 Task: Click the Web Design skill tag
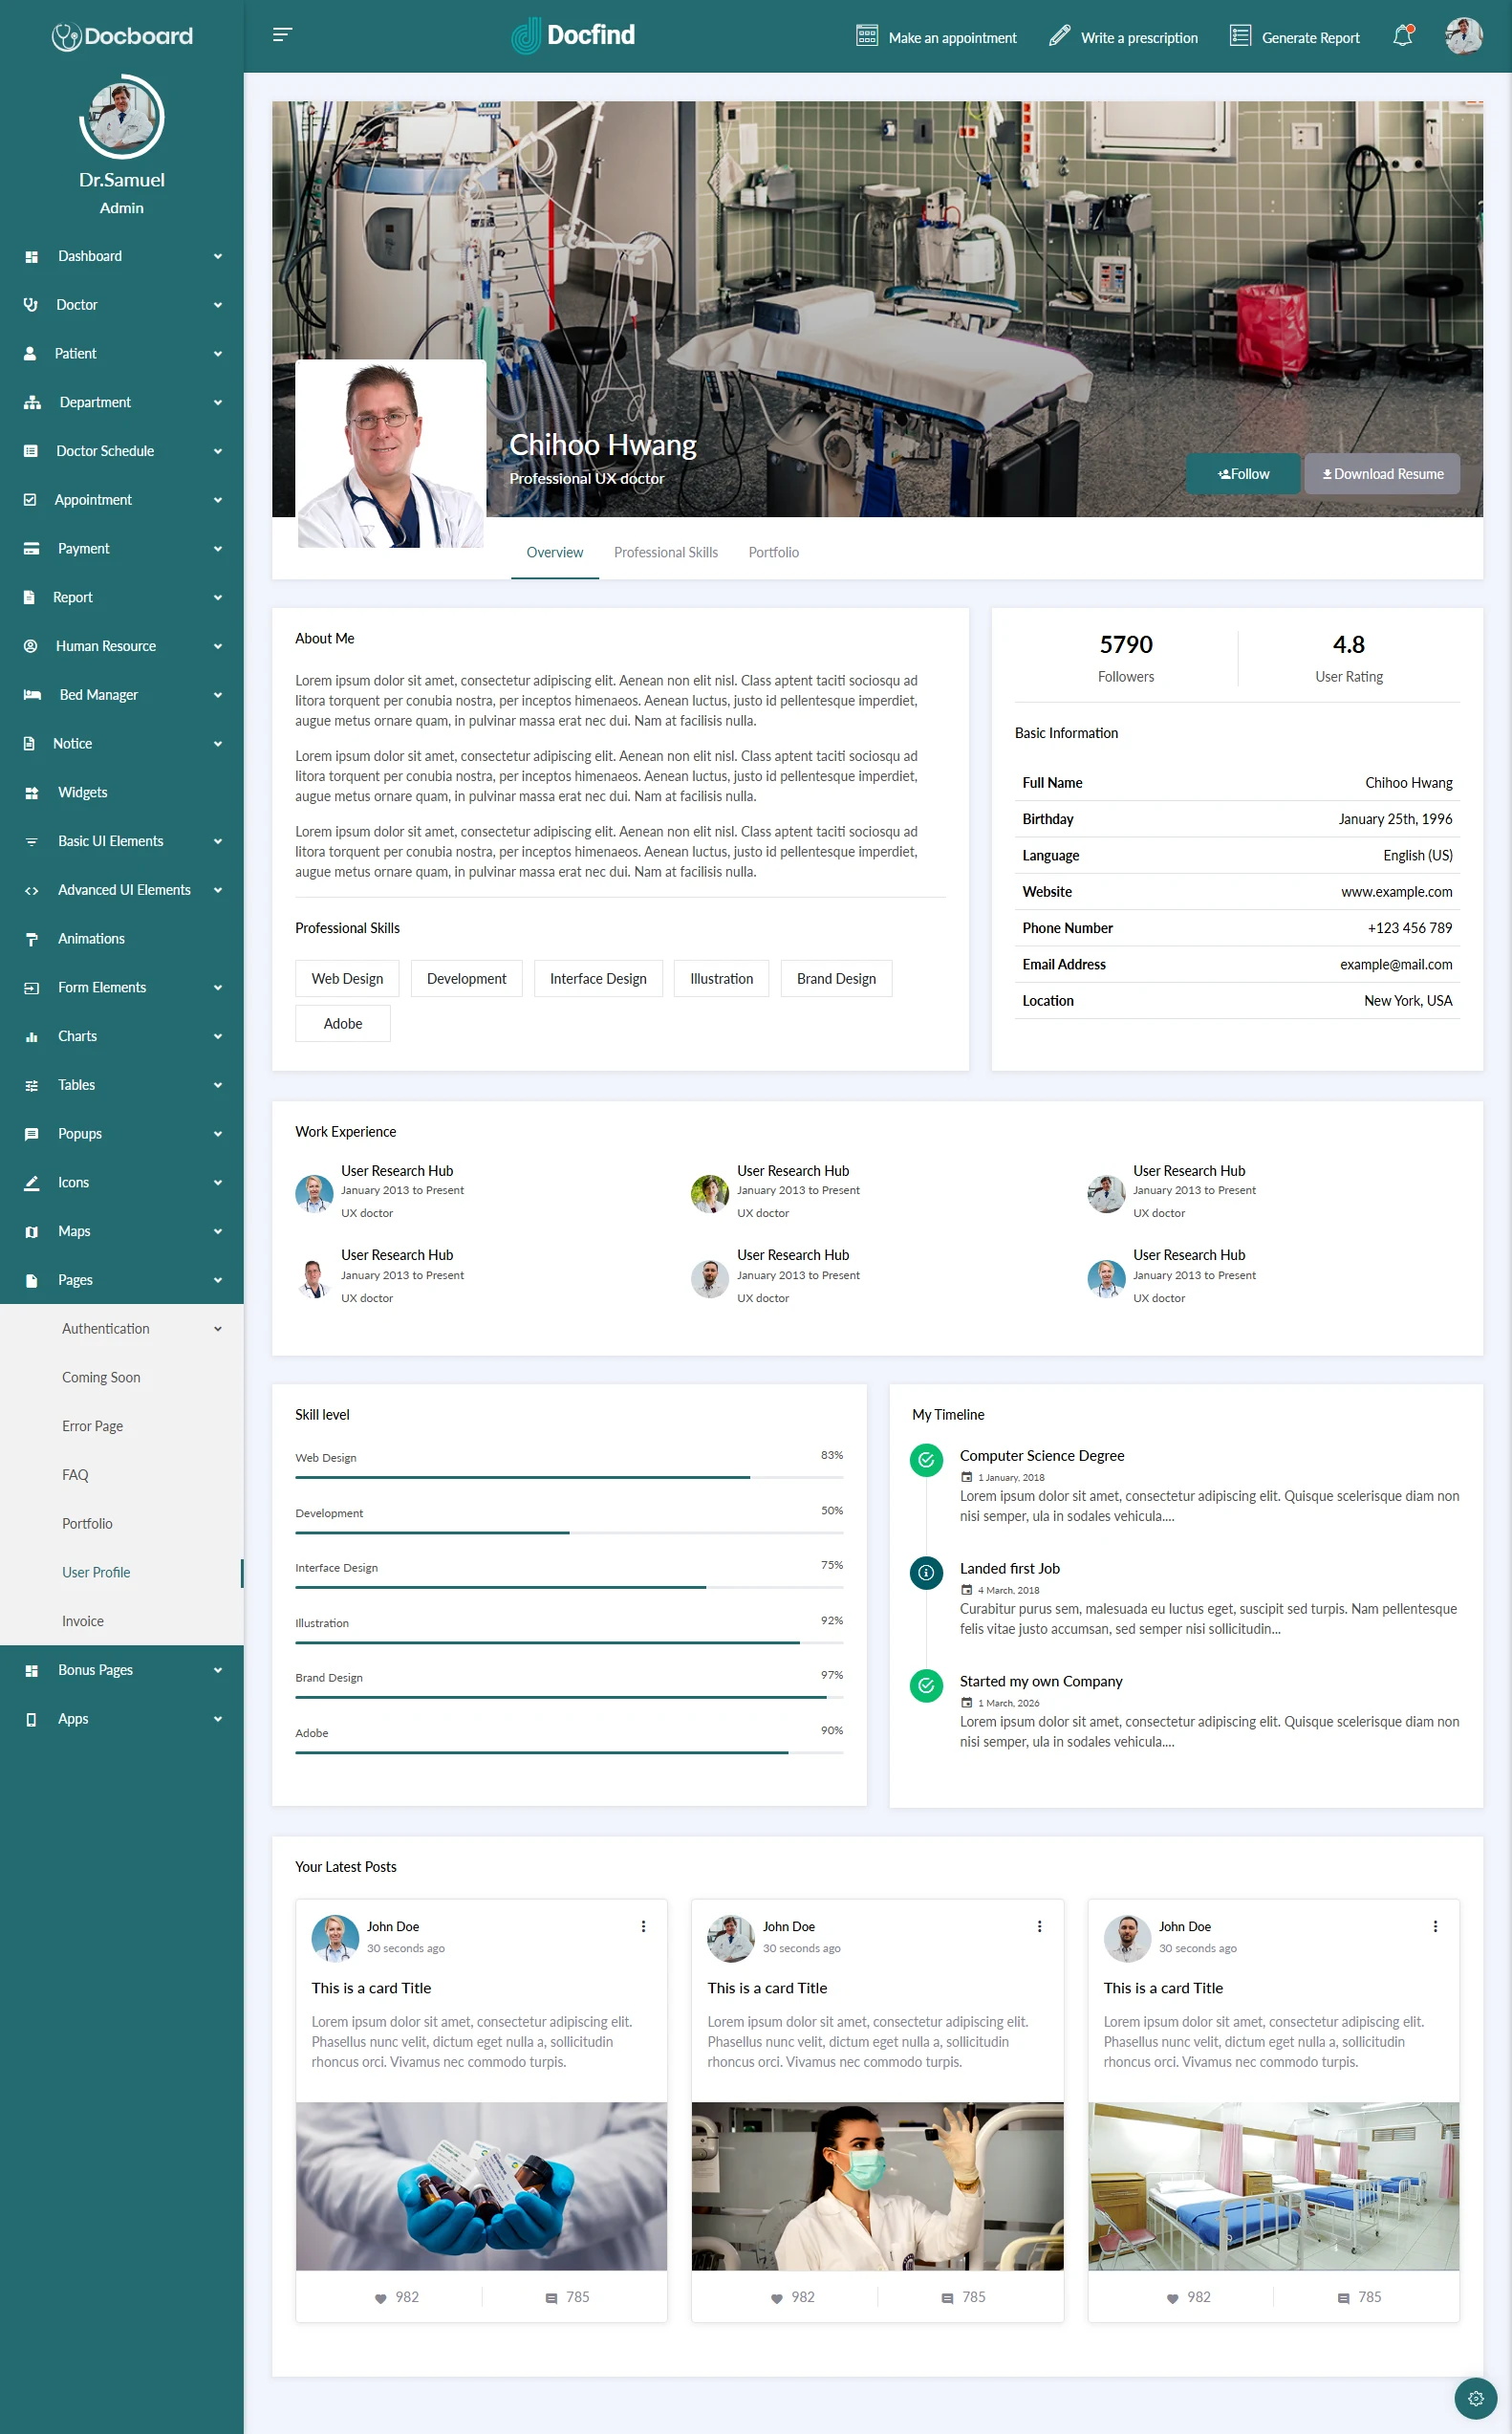click(347, 979)
